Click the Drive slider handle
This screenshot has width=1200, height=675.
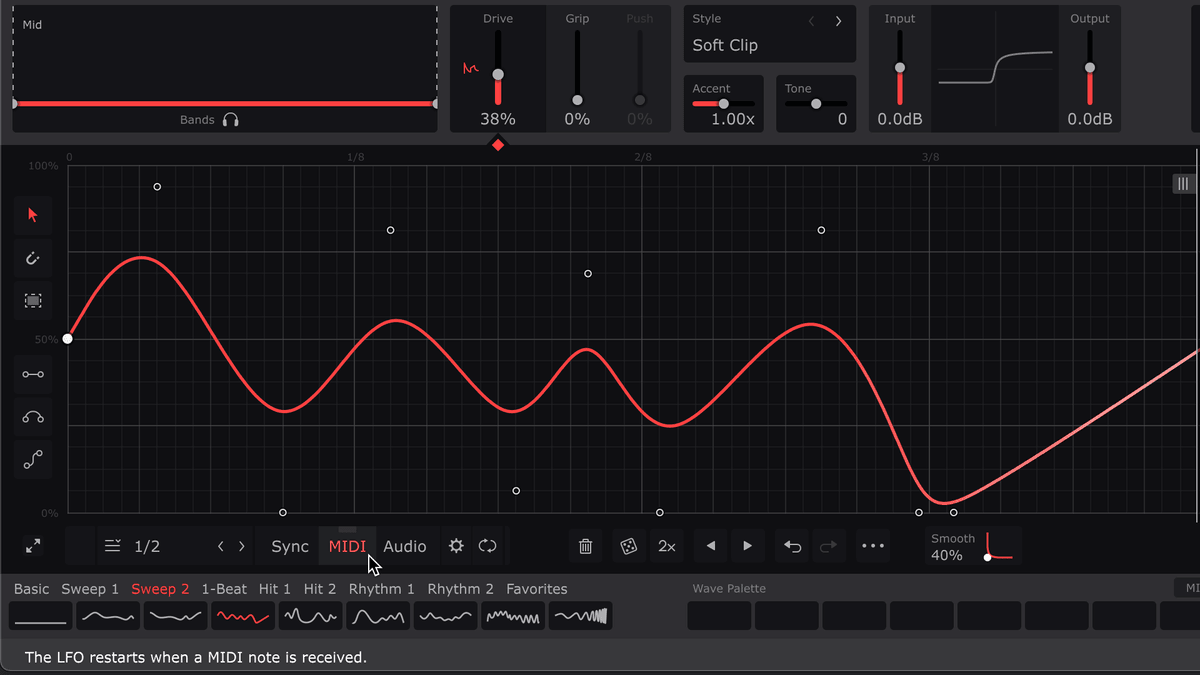(x=498, y=75)
